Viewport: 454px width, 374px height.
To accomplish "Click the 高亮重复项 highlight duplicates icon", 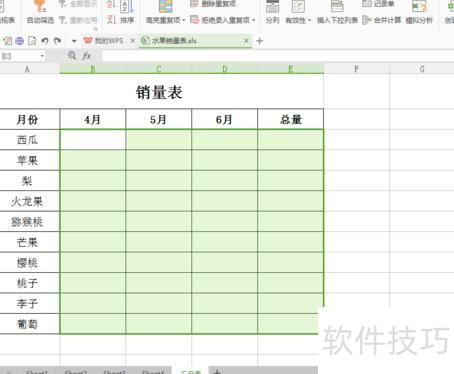I will click(x=165, y=7).
